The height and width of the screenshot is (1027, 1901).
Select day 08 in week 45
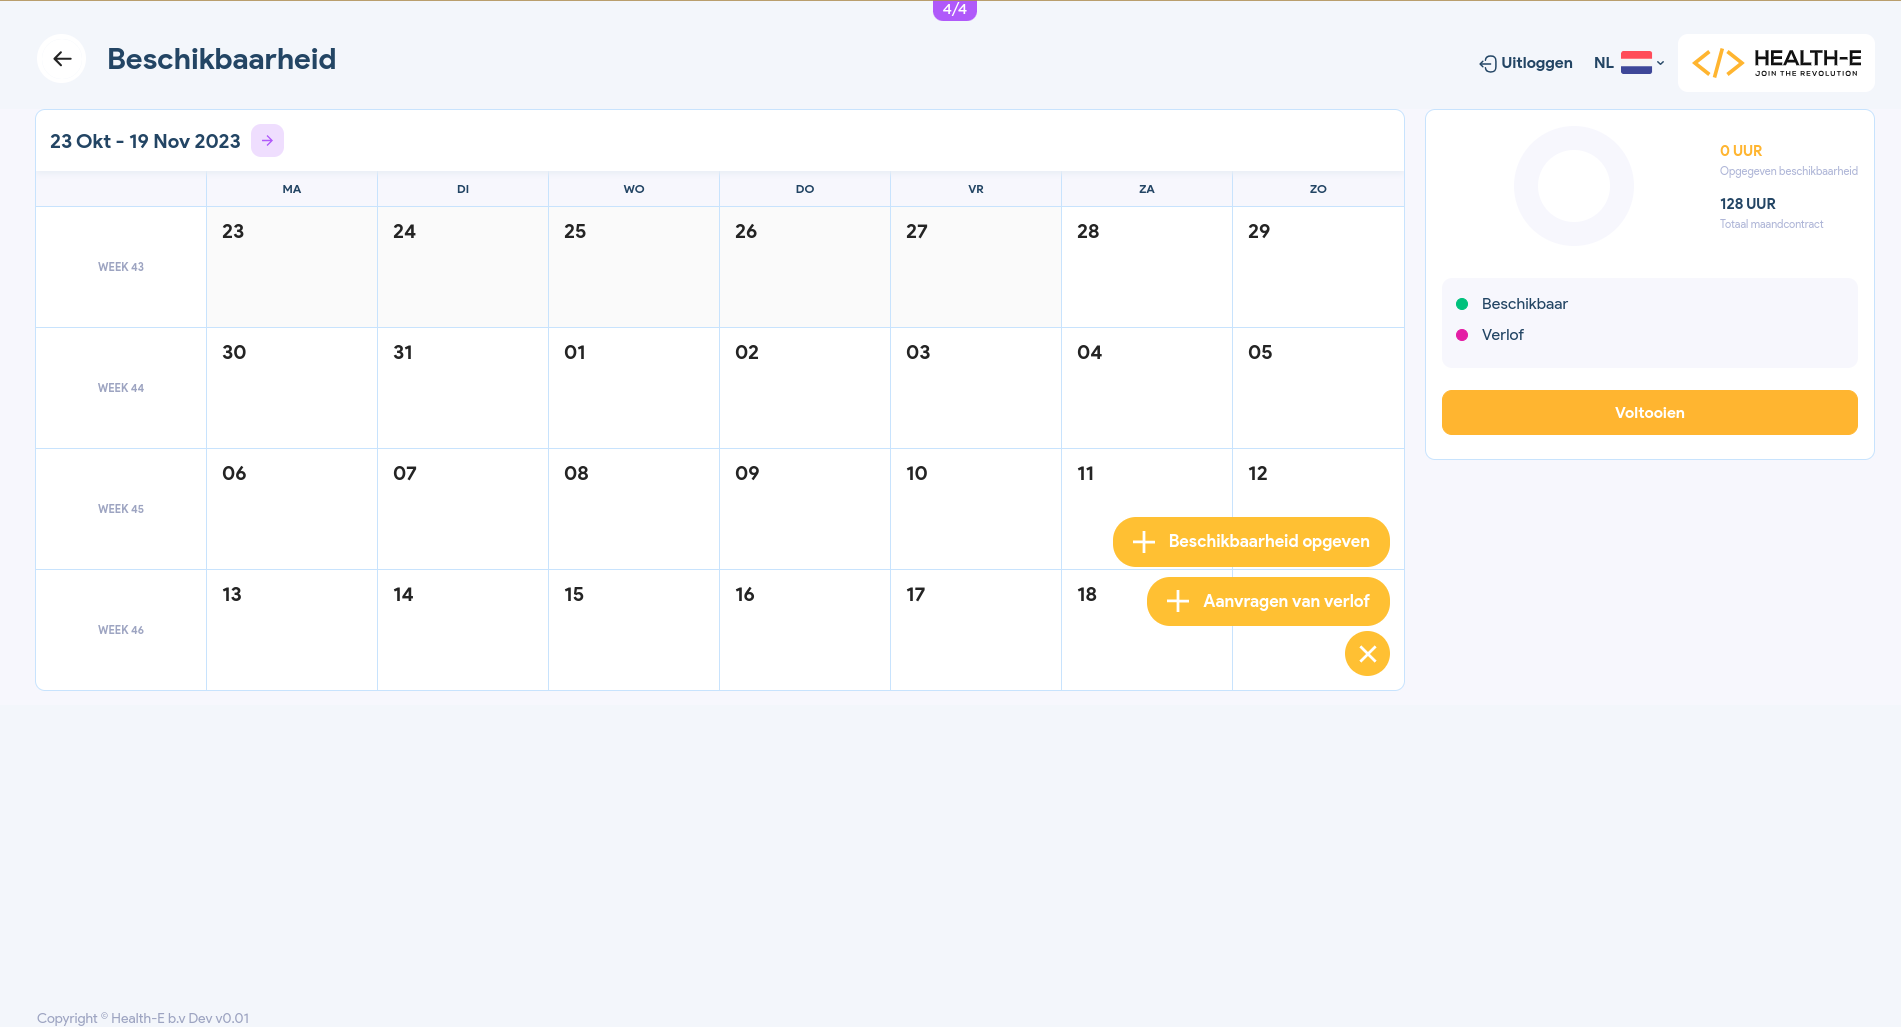coord(633,508)
